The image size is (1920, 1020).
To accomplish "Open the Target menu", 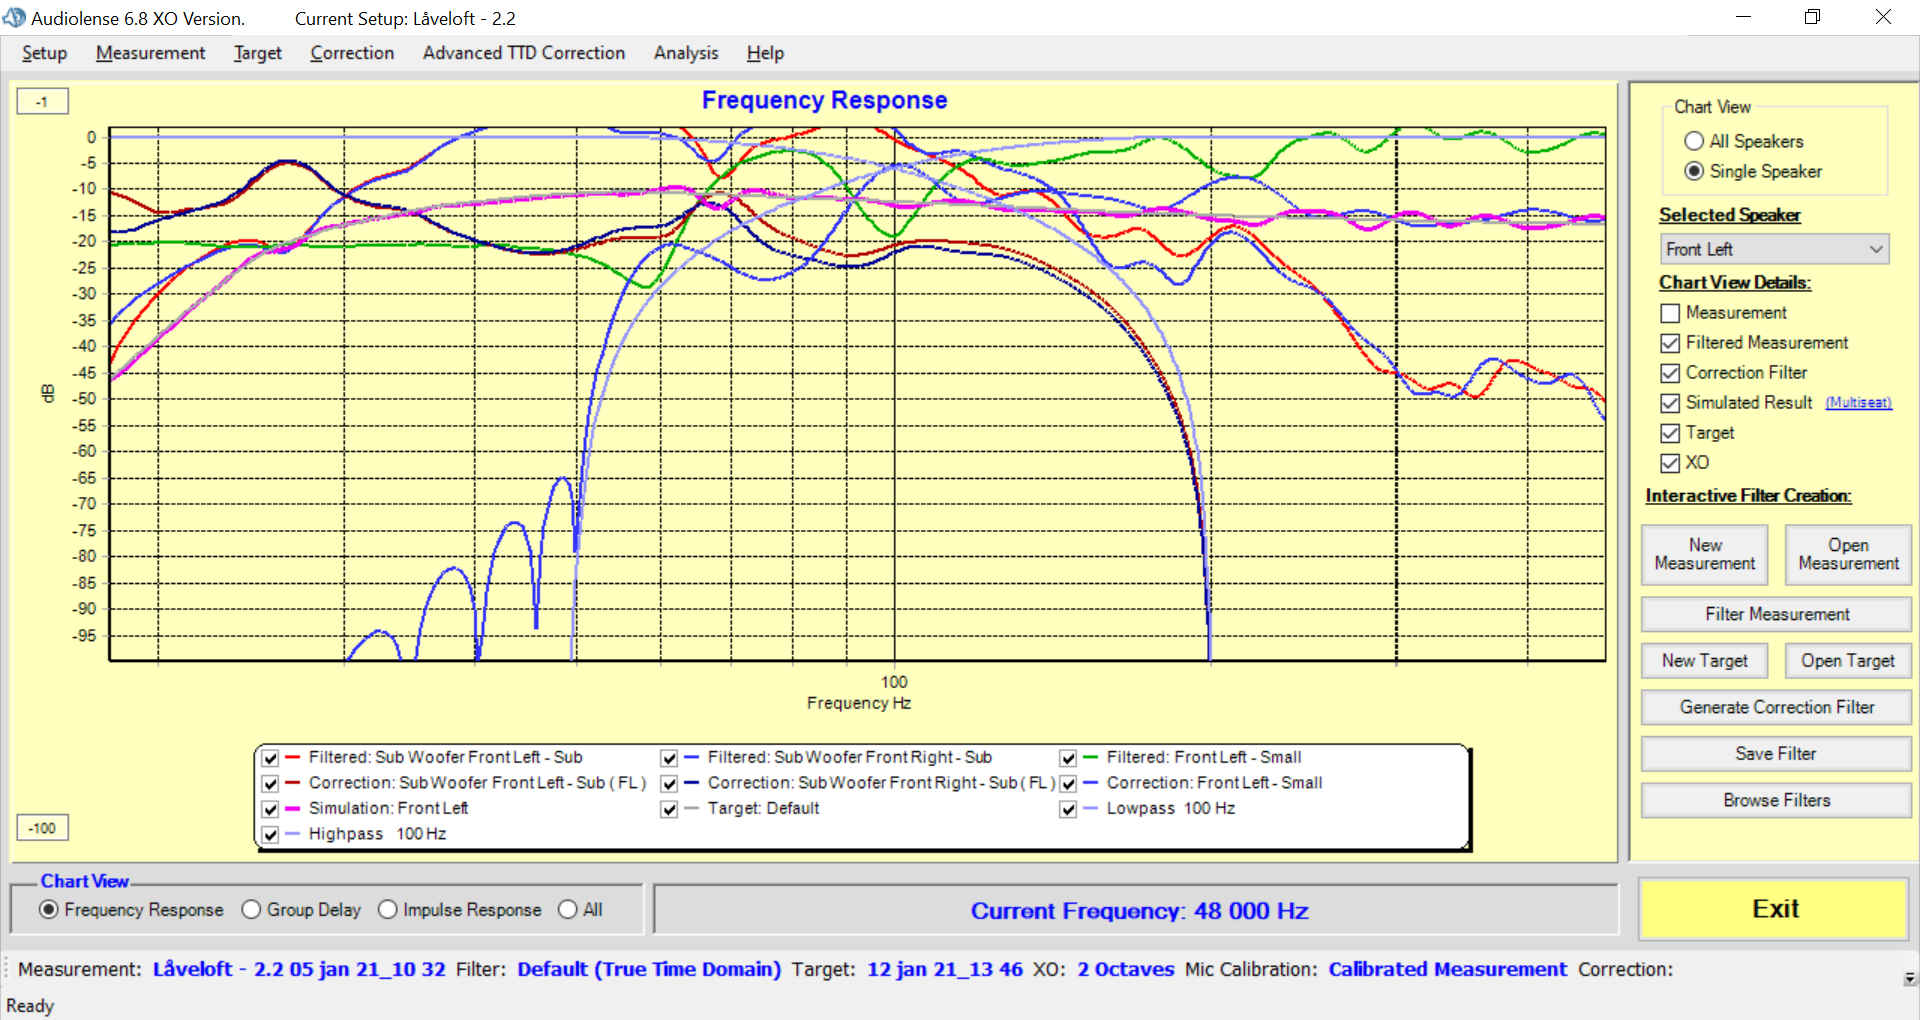I will (x=258, y=53).
